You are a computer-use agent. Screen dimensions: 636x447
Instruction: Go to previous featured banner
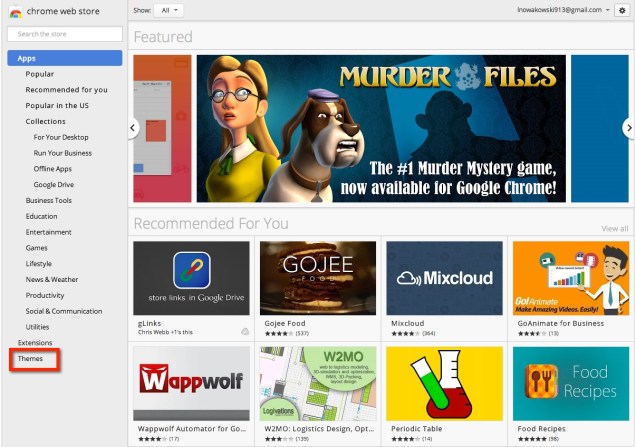point(133,128)
